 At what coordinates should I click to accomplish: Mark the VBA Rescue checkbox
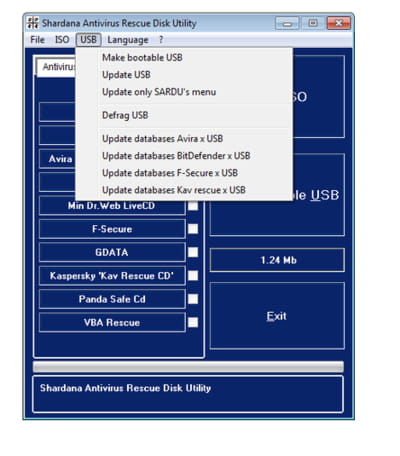pos(193,322)
